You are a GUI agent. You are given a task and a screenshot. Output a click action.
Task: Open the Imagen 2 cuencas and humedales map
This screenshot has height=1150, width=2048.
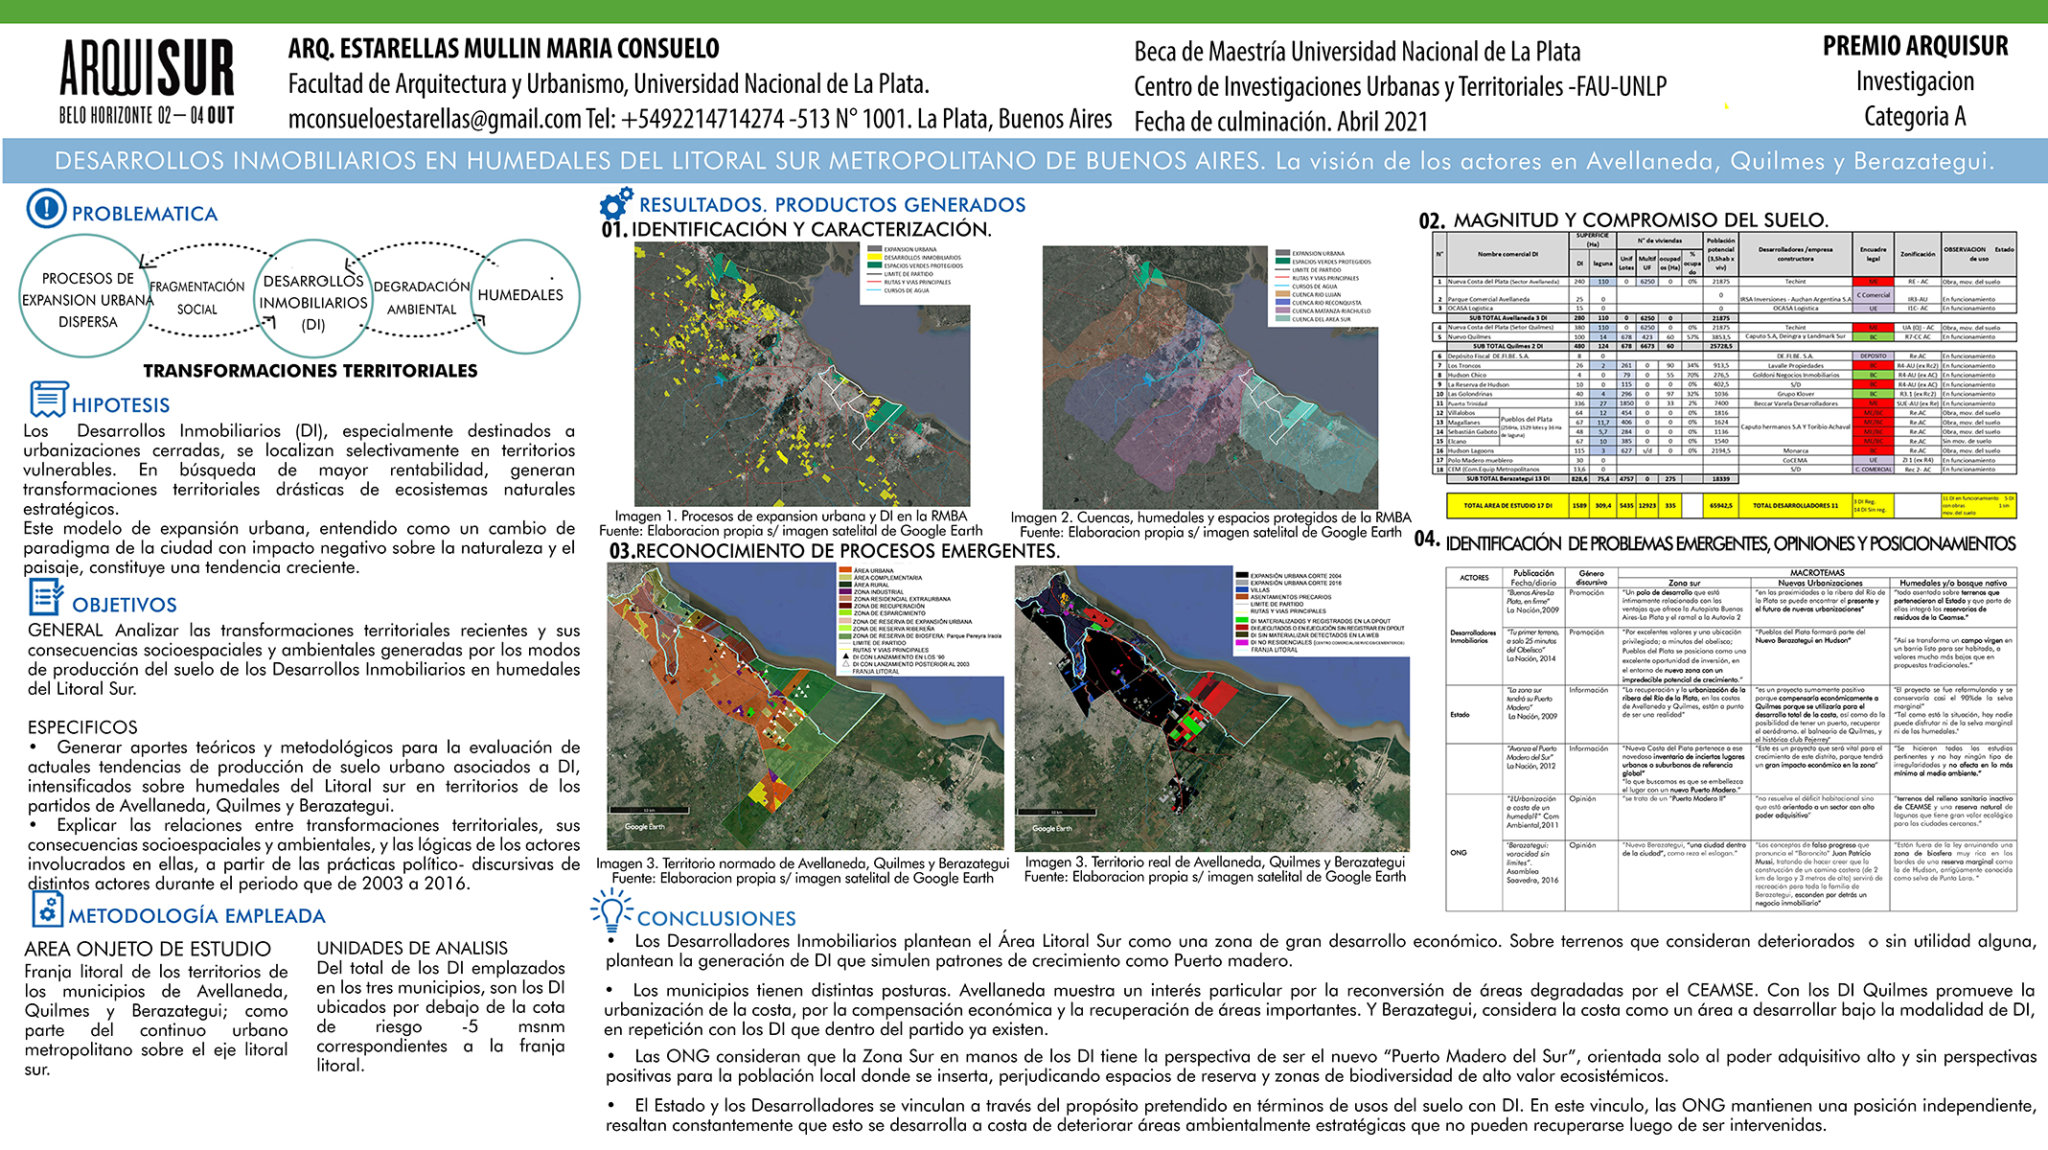coord(1210,377)
